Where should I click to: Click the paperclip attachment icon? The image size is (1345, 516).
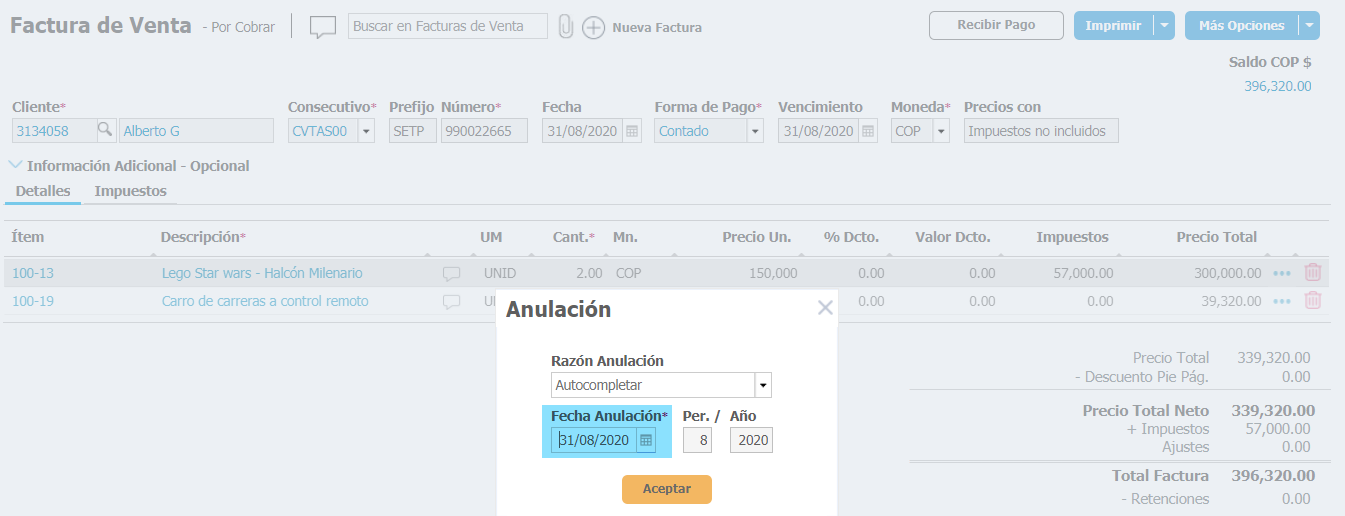pyautogui.click(x=565, y=27)
